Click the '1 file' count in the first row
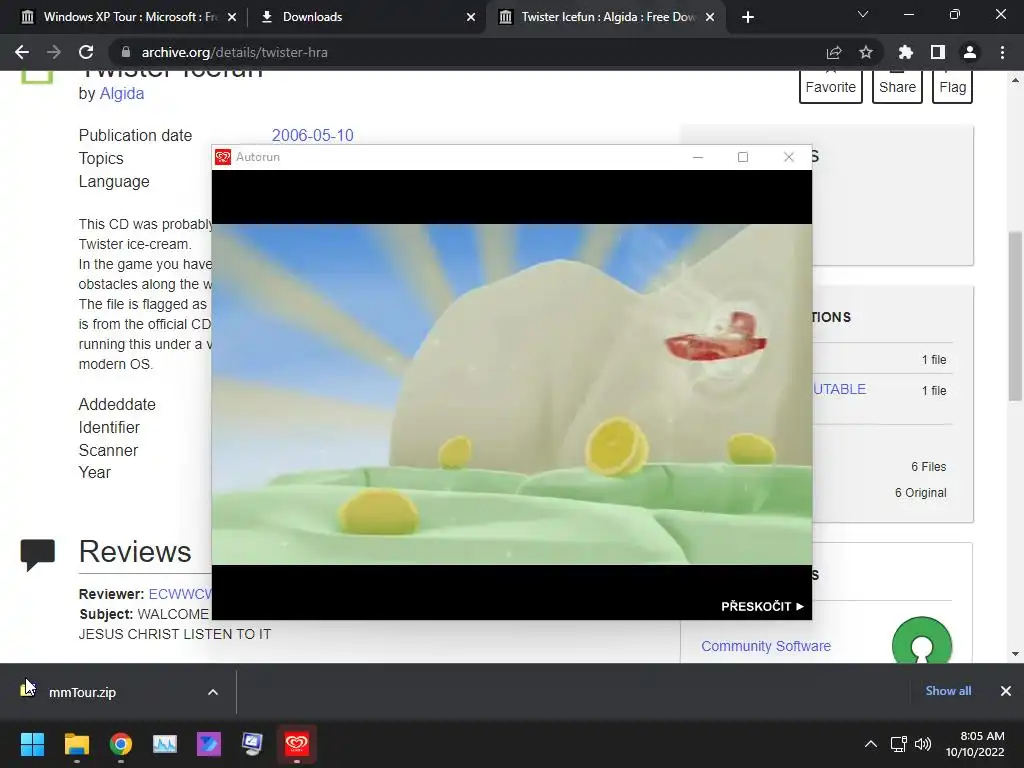1024x768 pixels. [x=934, y=360]
